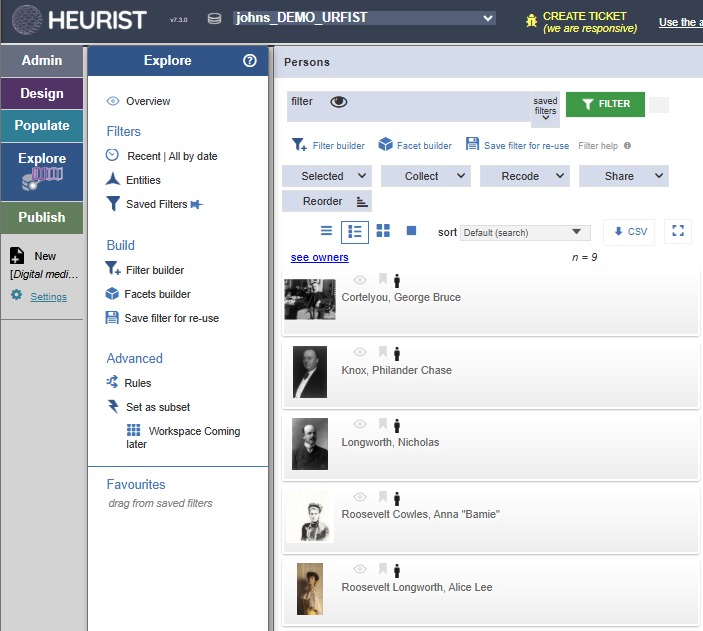Open the database name dropdown
The image size is (703, 631).
(364, 18)
